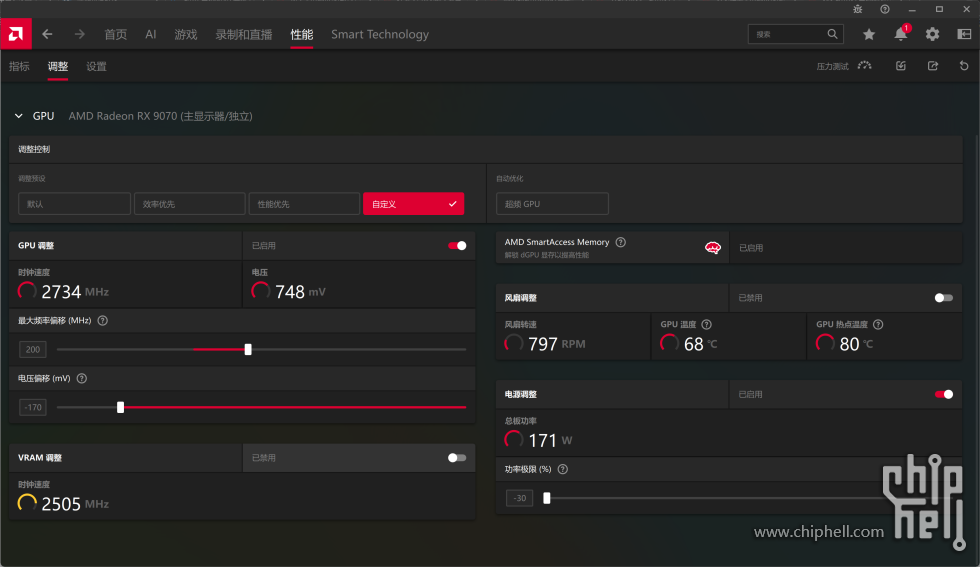Select the 默认 default preset
Screen dimensions: 980x567
pyautogui.click(x=74, y=204)
